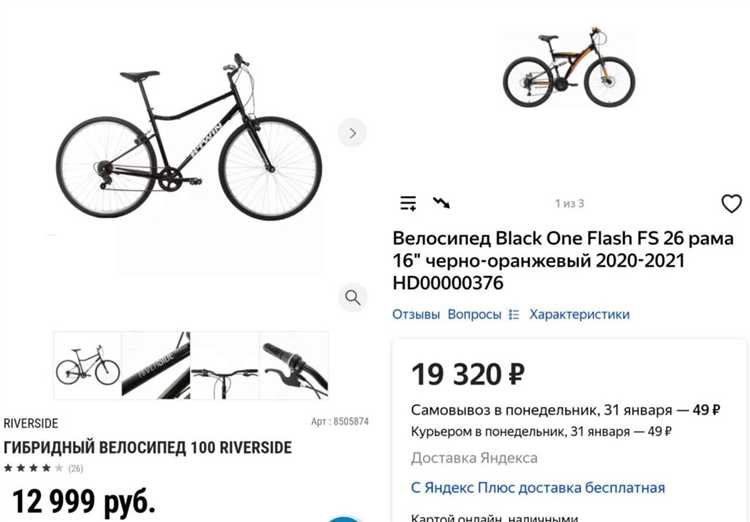Rate the product via the star rating
Screen dimensions: 750x522
pyautogui.click(x=33, y=468)
